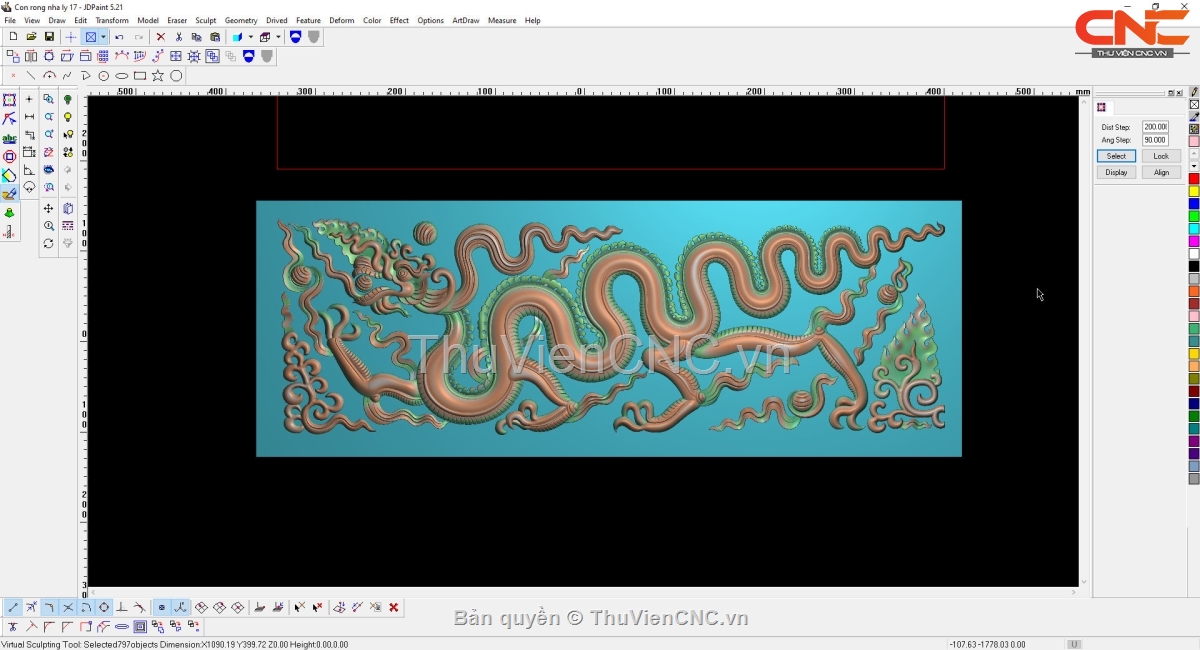This screenshot has width=1200, height=650.
Task: Click the scissors Cut icon
Action: point(178,37)
